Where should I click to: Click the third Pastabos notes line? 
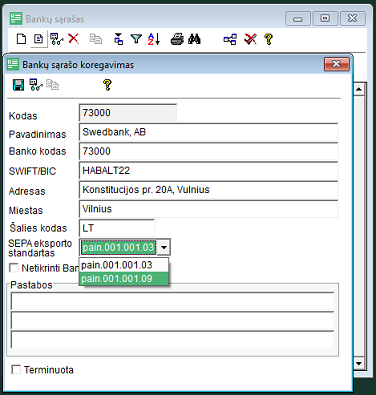172,340
